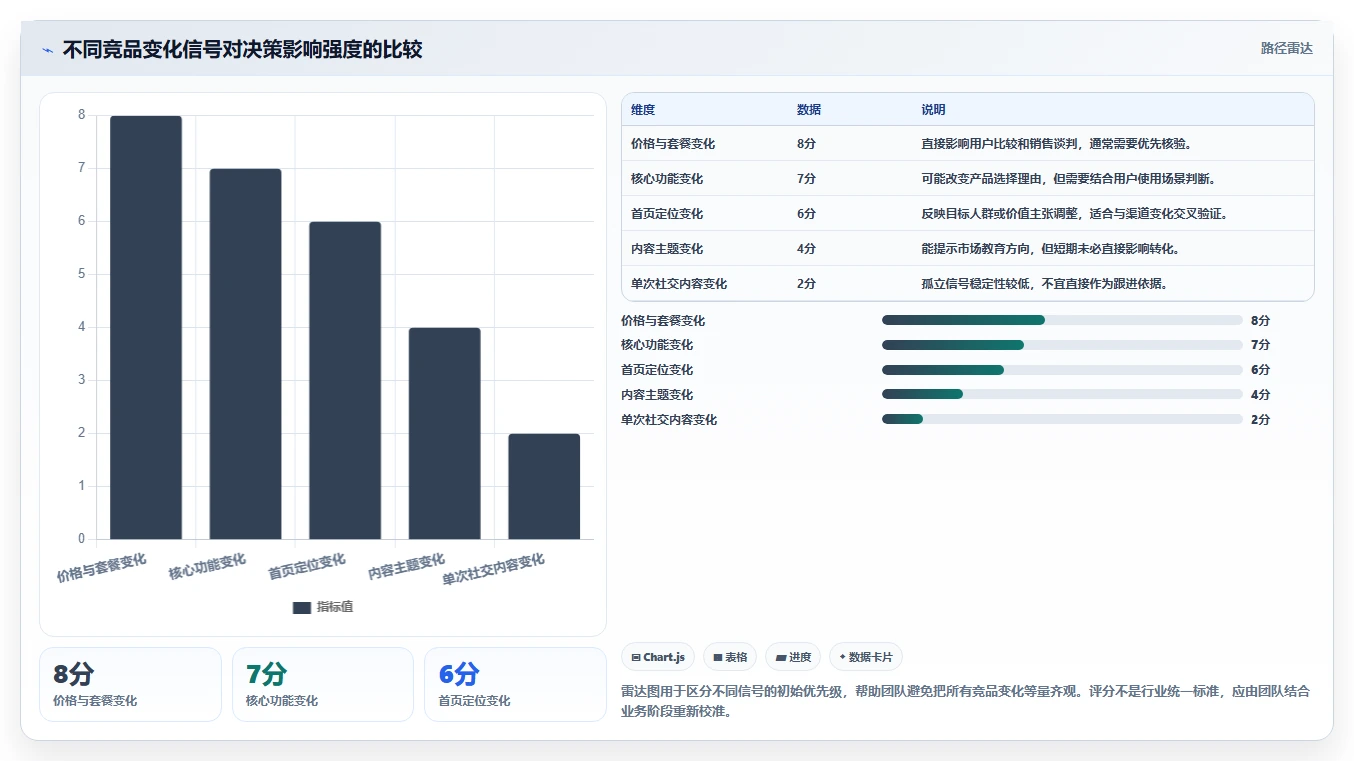Click the 单次社交内容变化 bar in the chart
Viewport: 1354px width, 761px height.
[544, 486]
